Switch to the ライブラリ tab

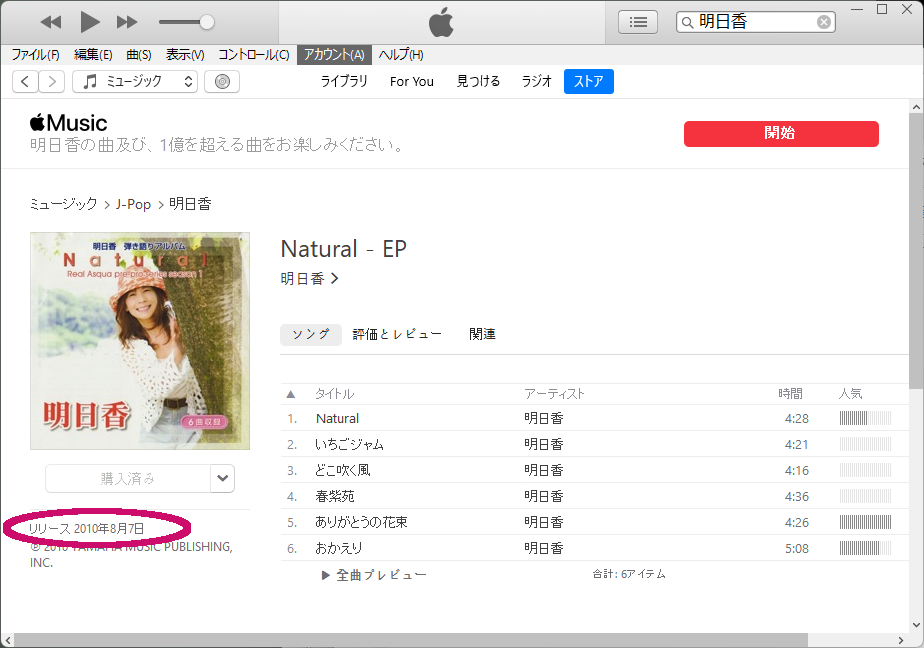[x=344, y=81]
